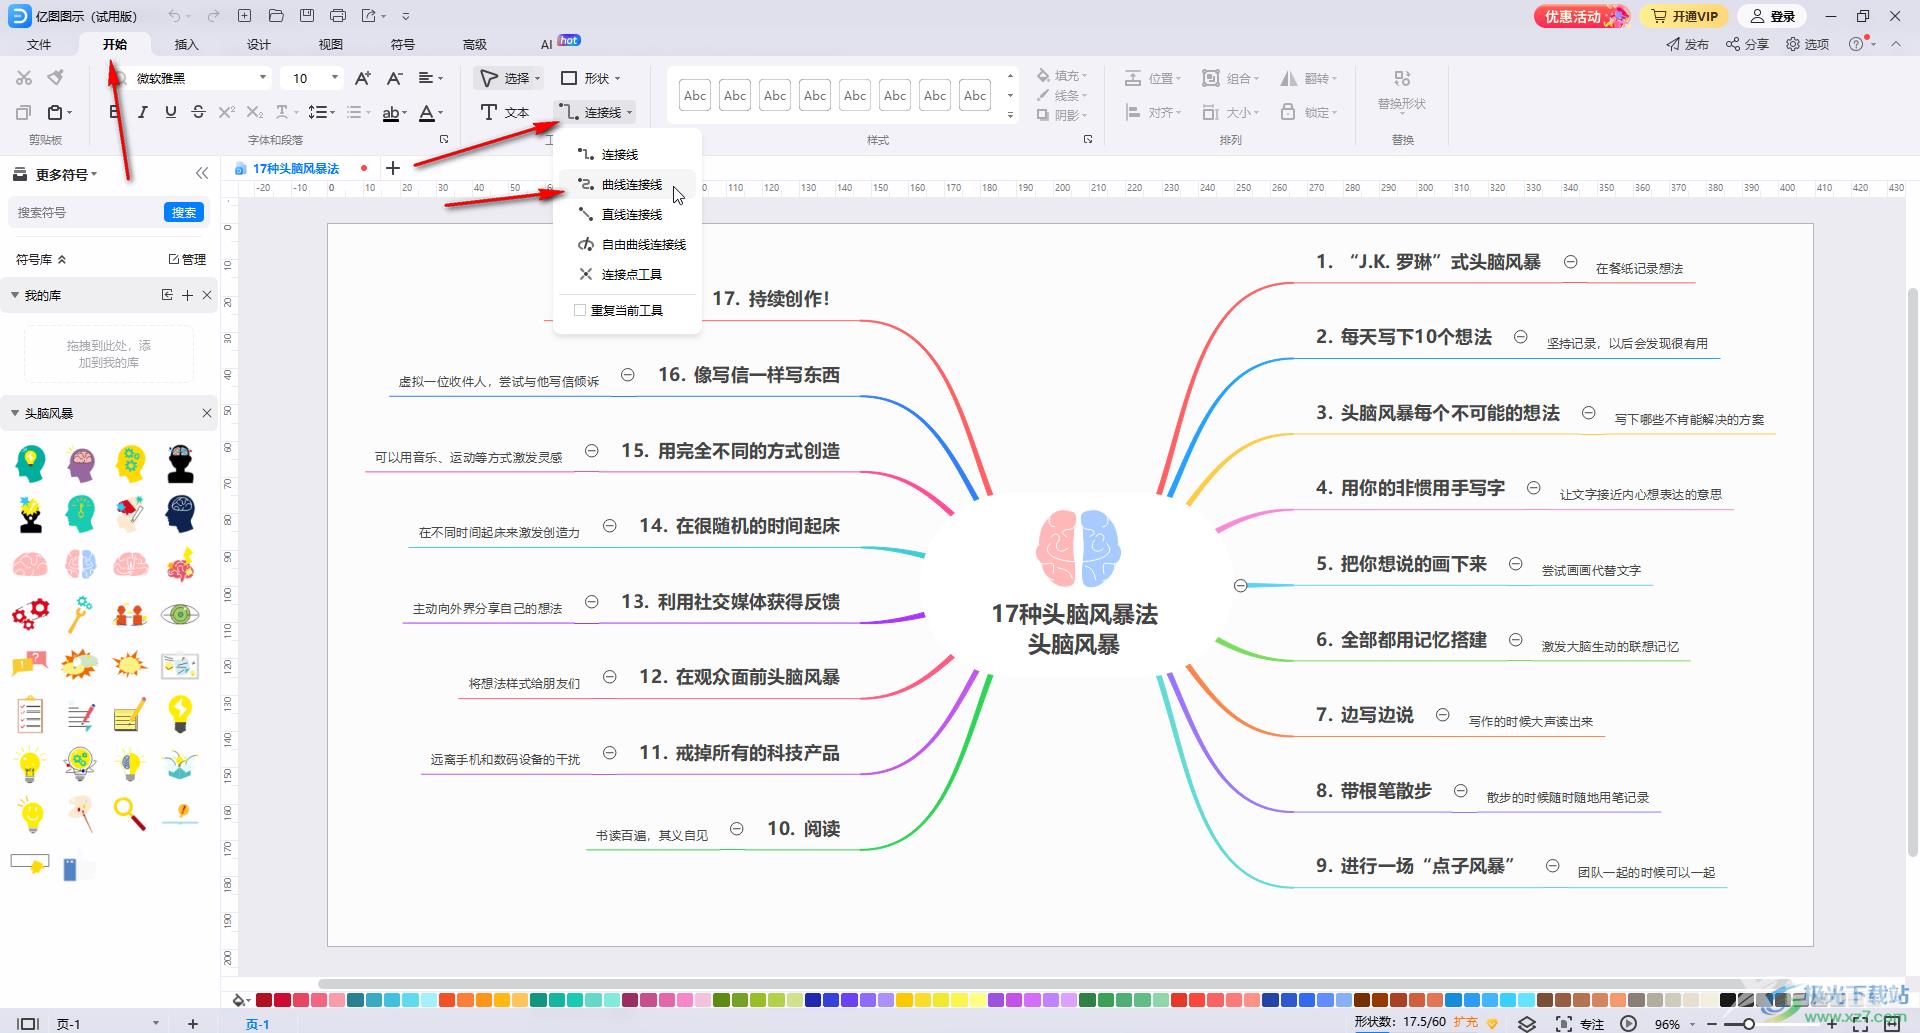Check the Repeat Current Tool checkbox
The image size is (1920, 1033).
pyautogui.click(x=580, y=310)
